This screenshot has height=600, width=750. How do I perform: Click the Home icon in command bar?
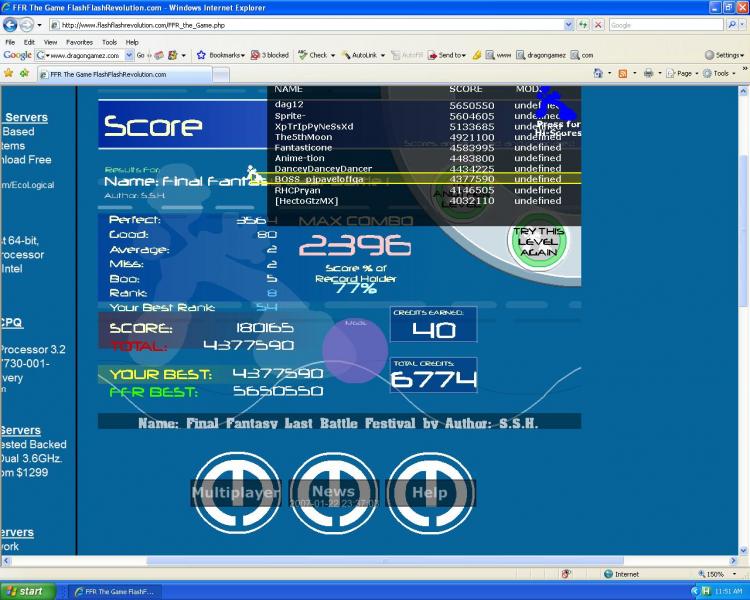tap(598, 73)
